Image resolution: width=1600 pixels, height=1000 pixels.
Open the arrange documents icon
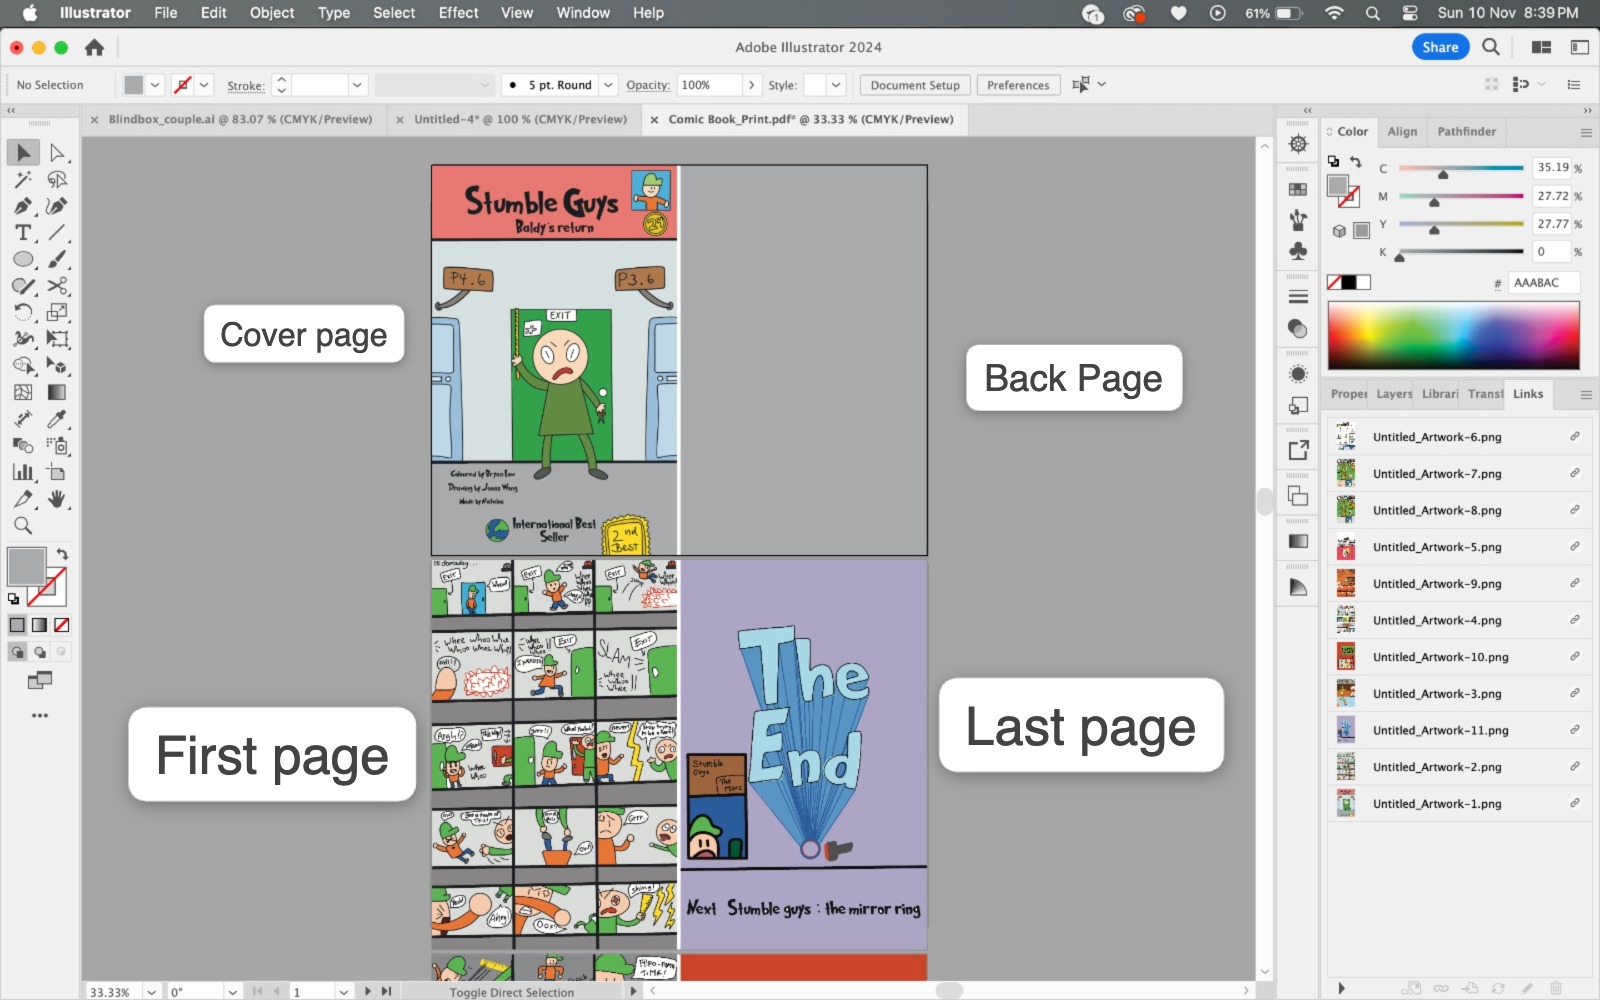tap(1541, 47)
